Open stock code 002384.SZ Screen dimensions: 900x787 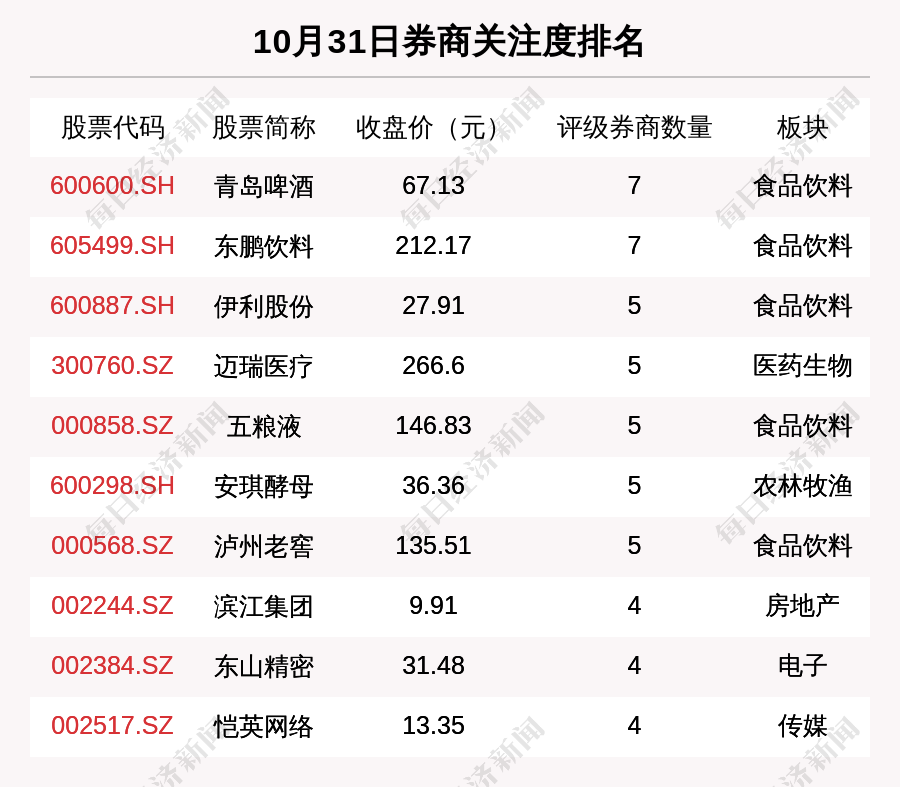(112, 666)
